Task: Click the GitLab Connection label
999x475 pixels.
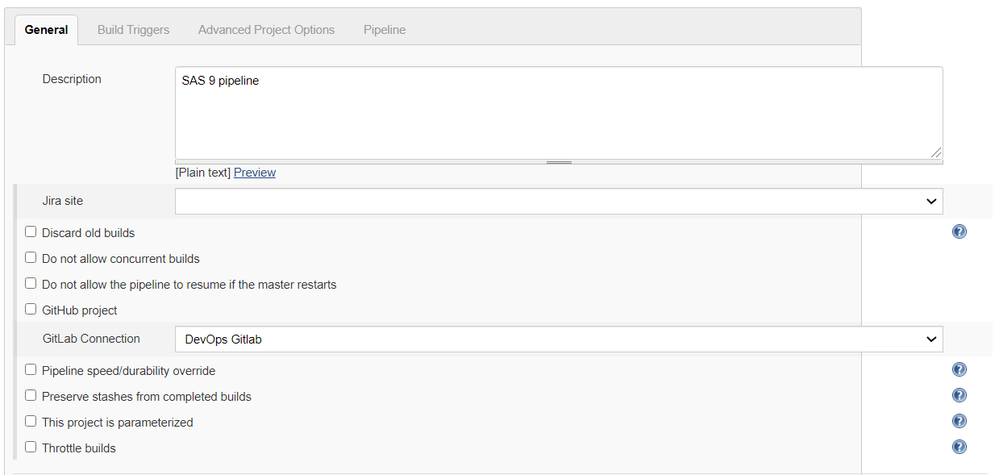Action: [91, 339]
